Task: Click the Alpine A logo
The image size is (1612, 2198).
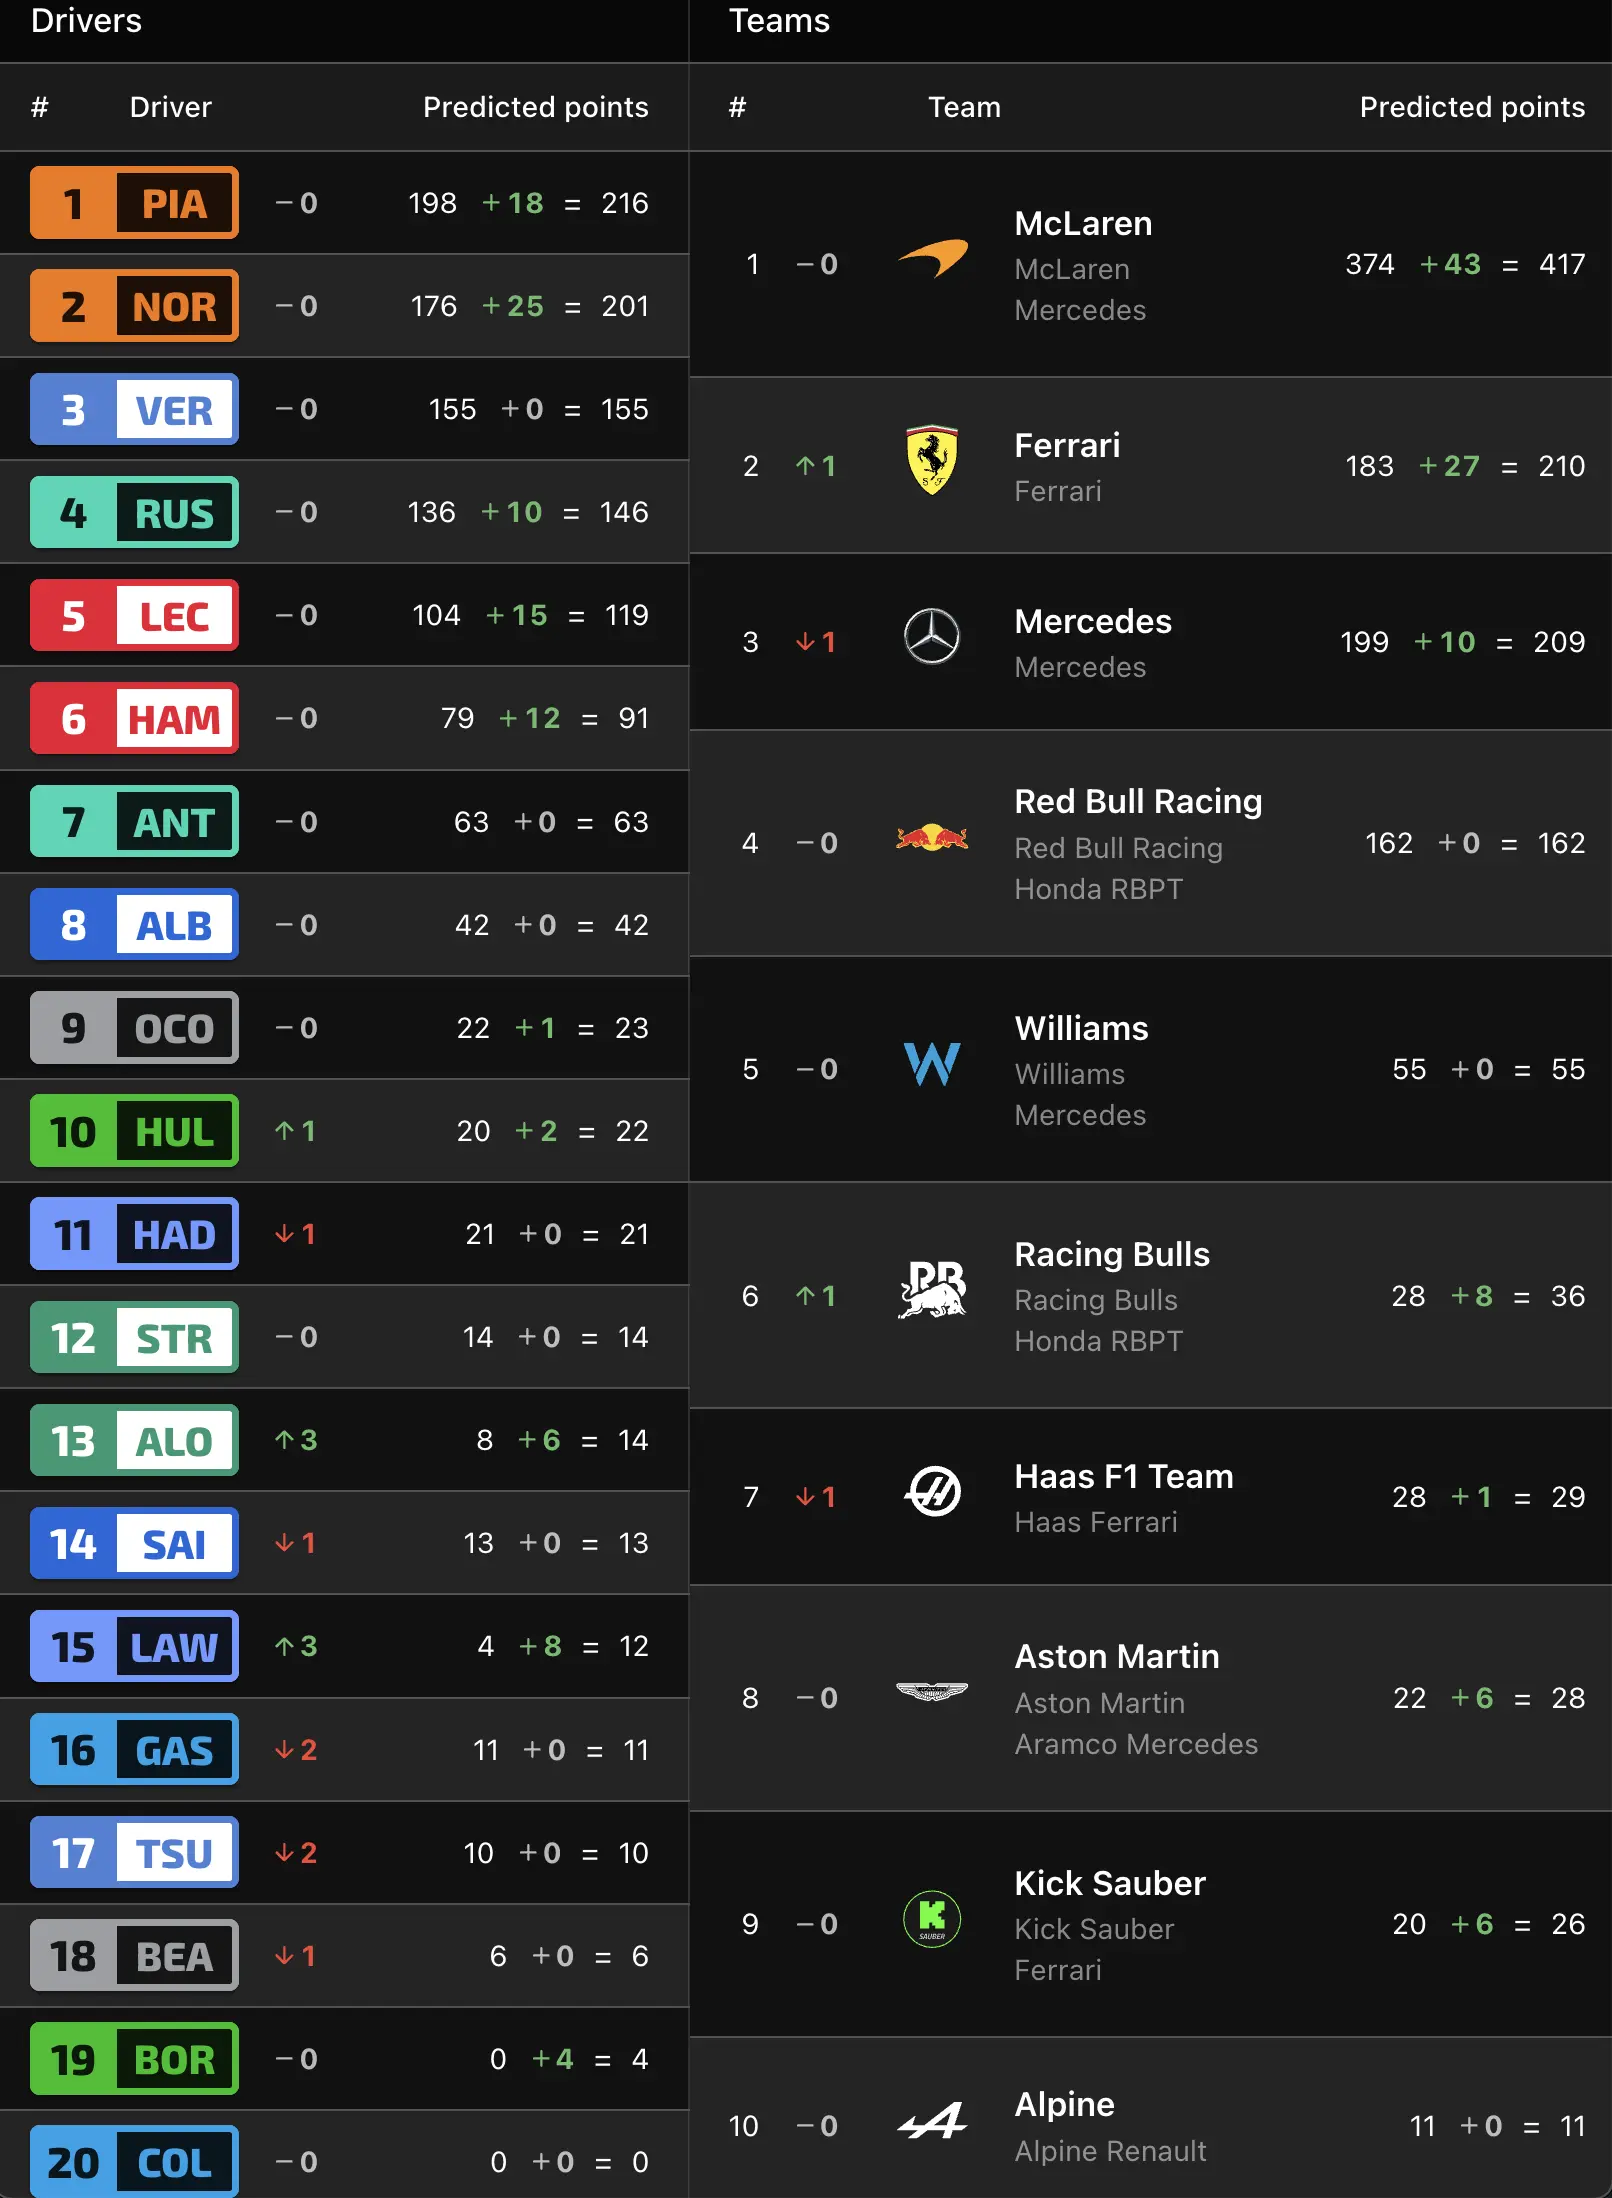Action: click(932, 2120)
